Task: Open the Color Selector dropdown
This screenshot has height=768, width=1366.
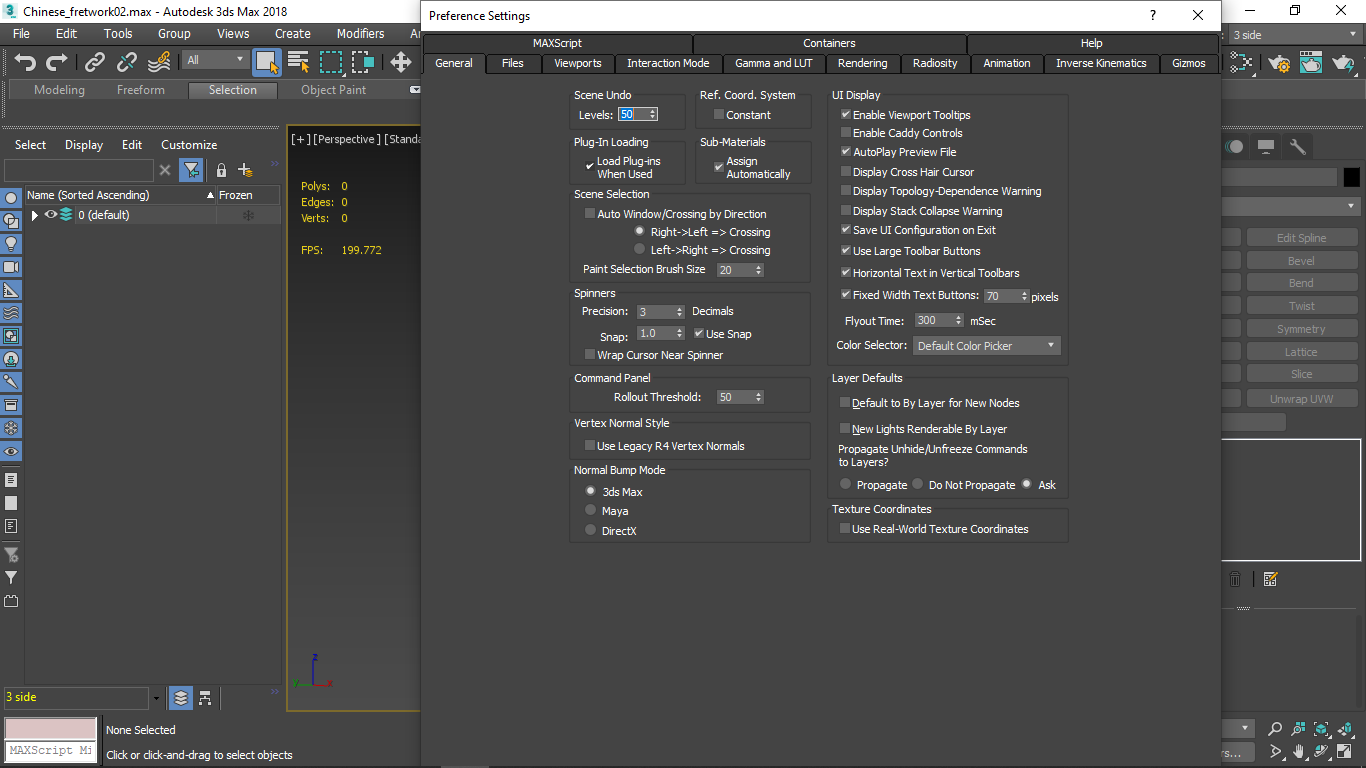Action: [x=986, y=345]
